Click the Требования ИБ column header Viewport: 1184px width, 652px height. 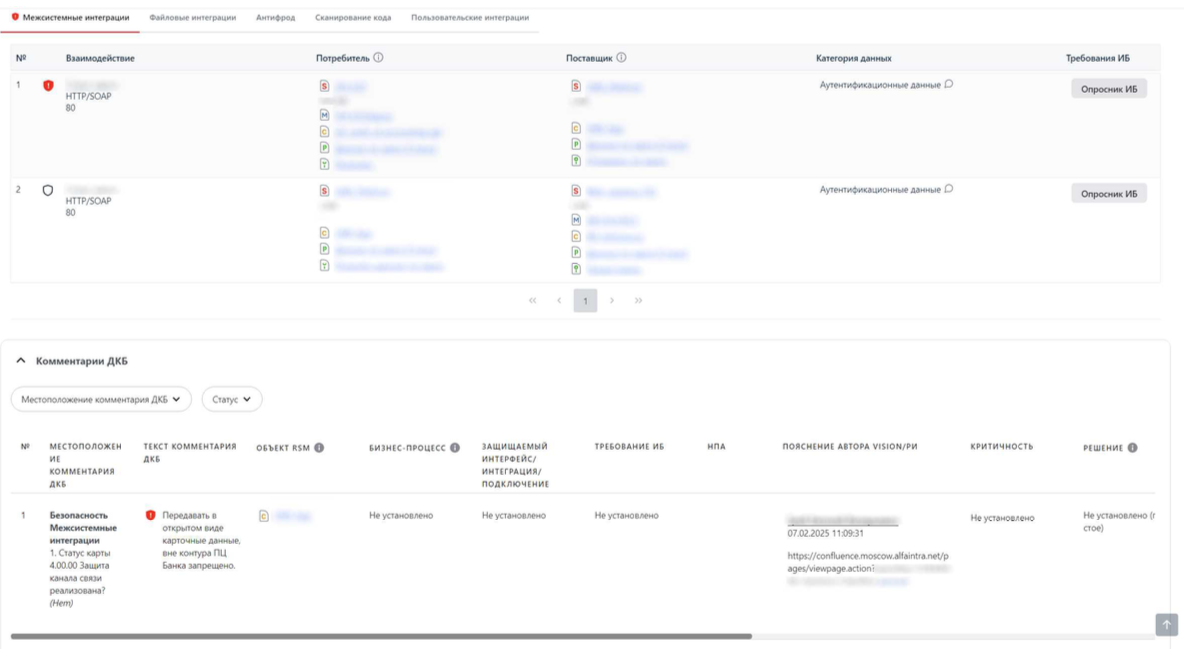click(1097, 58)
